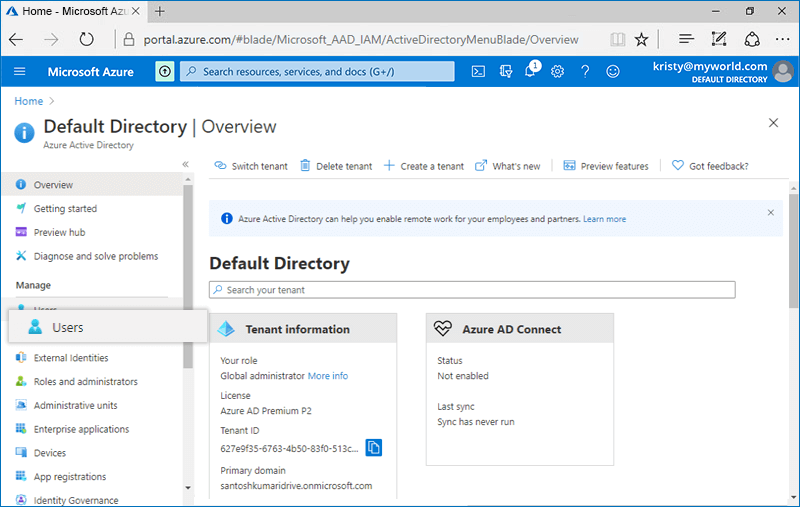
Task: Copy the Tenant ID to clipboard
Action: pyautogui.click(x=373, y=447)
